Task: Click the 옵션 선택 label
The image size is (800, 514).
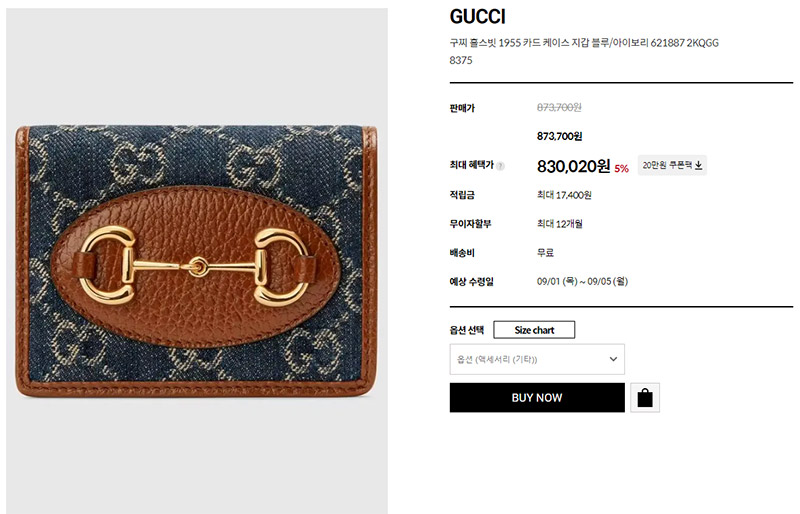Action: click(x=466, y=330)
